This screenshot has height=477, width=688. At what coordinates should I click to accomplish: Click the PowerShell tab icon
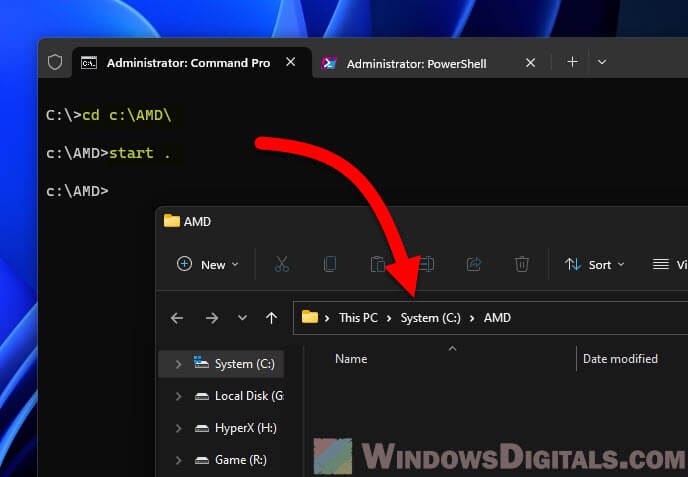point(329,64)
